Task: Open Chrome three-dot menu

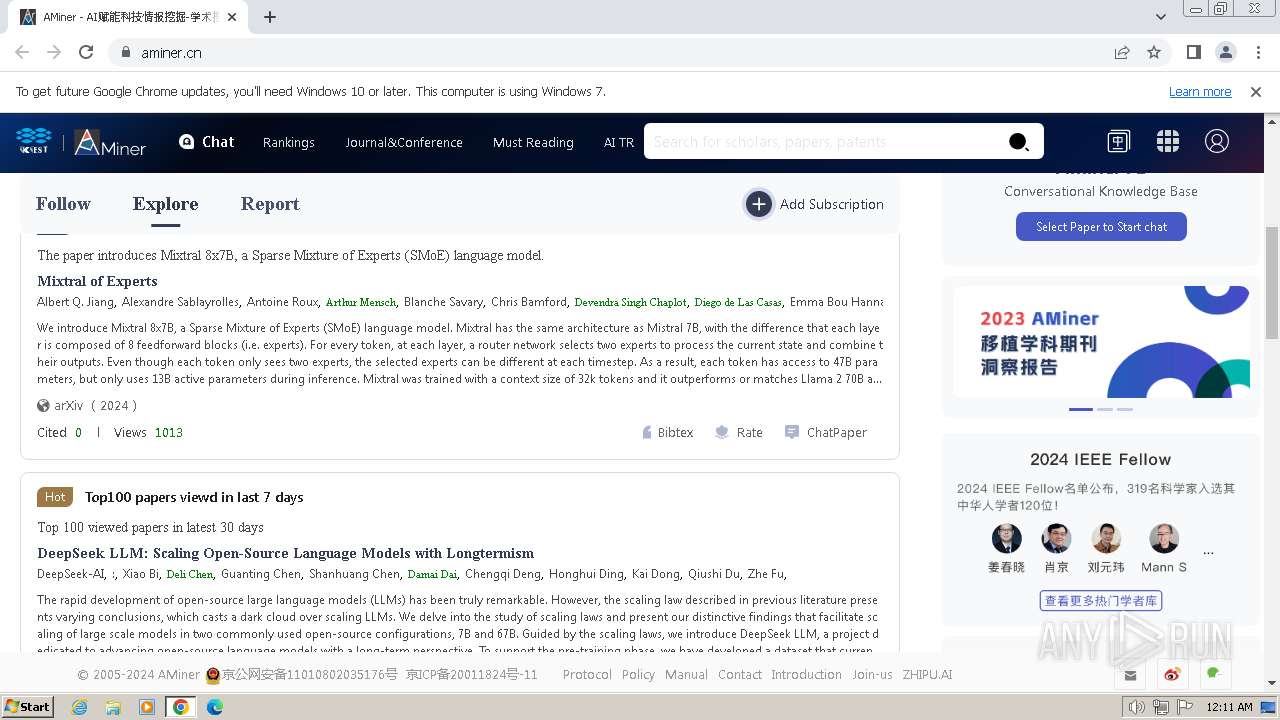Action: 1257,52
